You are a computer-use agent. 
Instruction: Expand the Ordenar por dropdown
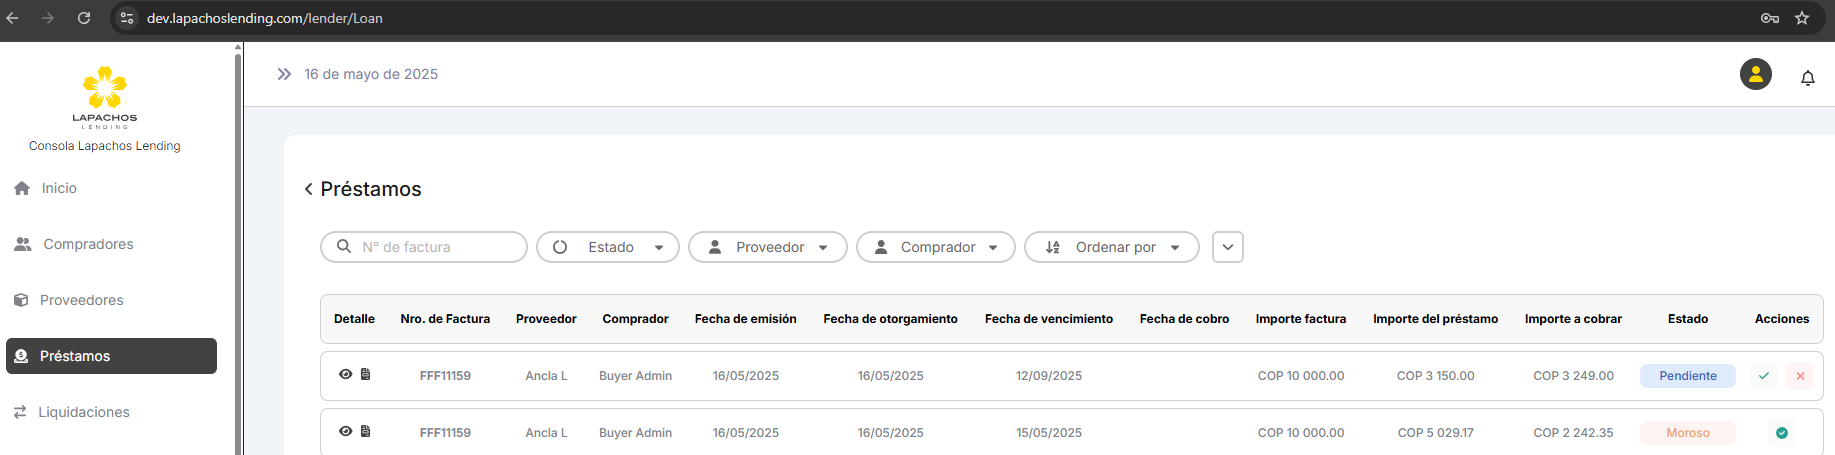1112,247
